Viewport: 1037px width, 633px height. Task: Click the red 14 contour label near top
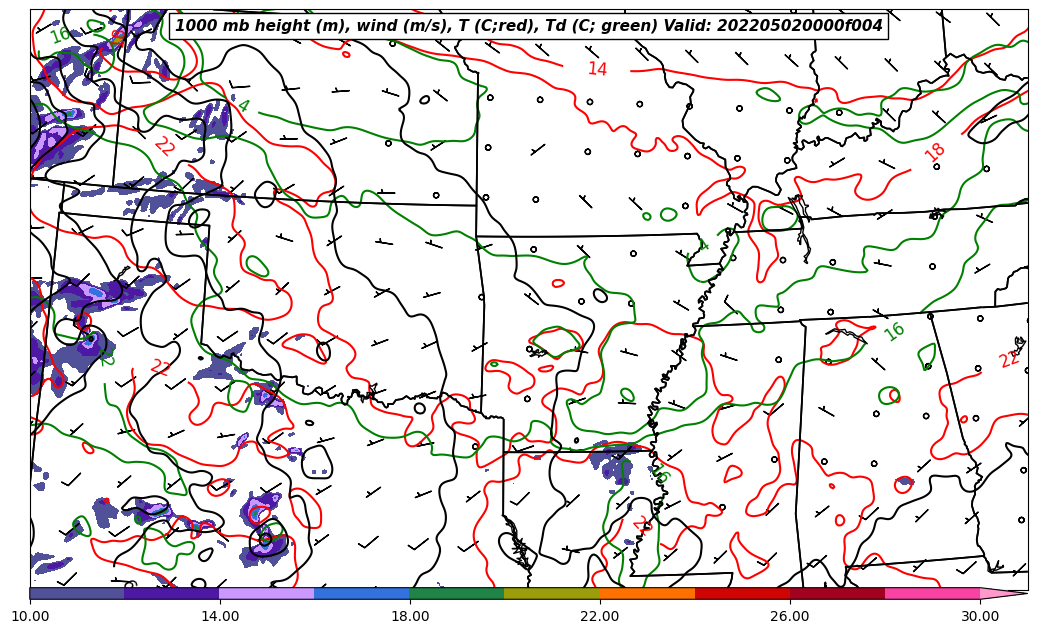(x=597, y=69)
